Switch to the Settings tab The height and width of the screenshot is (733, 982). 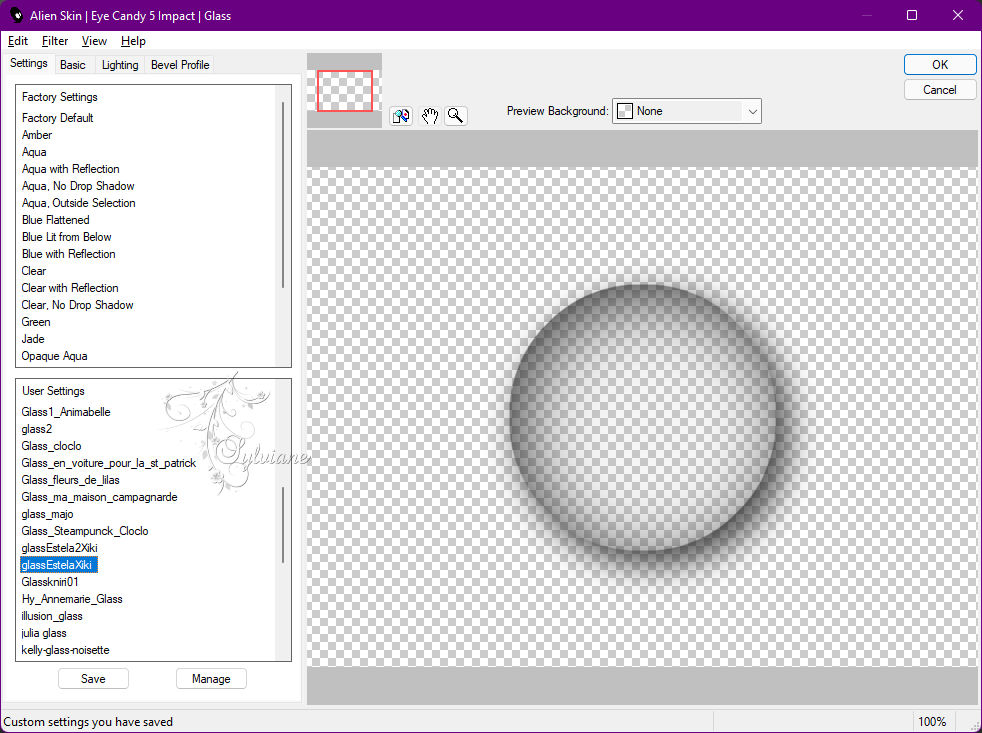[x=29, y=63]
